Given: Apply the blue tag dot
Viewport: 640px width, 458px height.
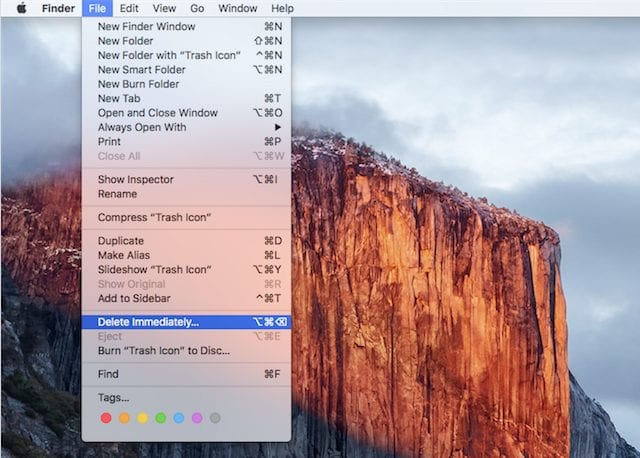Looking at the screenshot, I should click(178, 418).
